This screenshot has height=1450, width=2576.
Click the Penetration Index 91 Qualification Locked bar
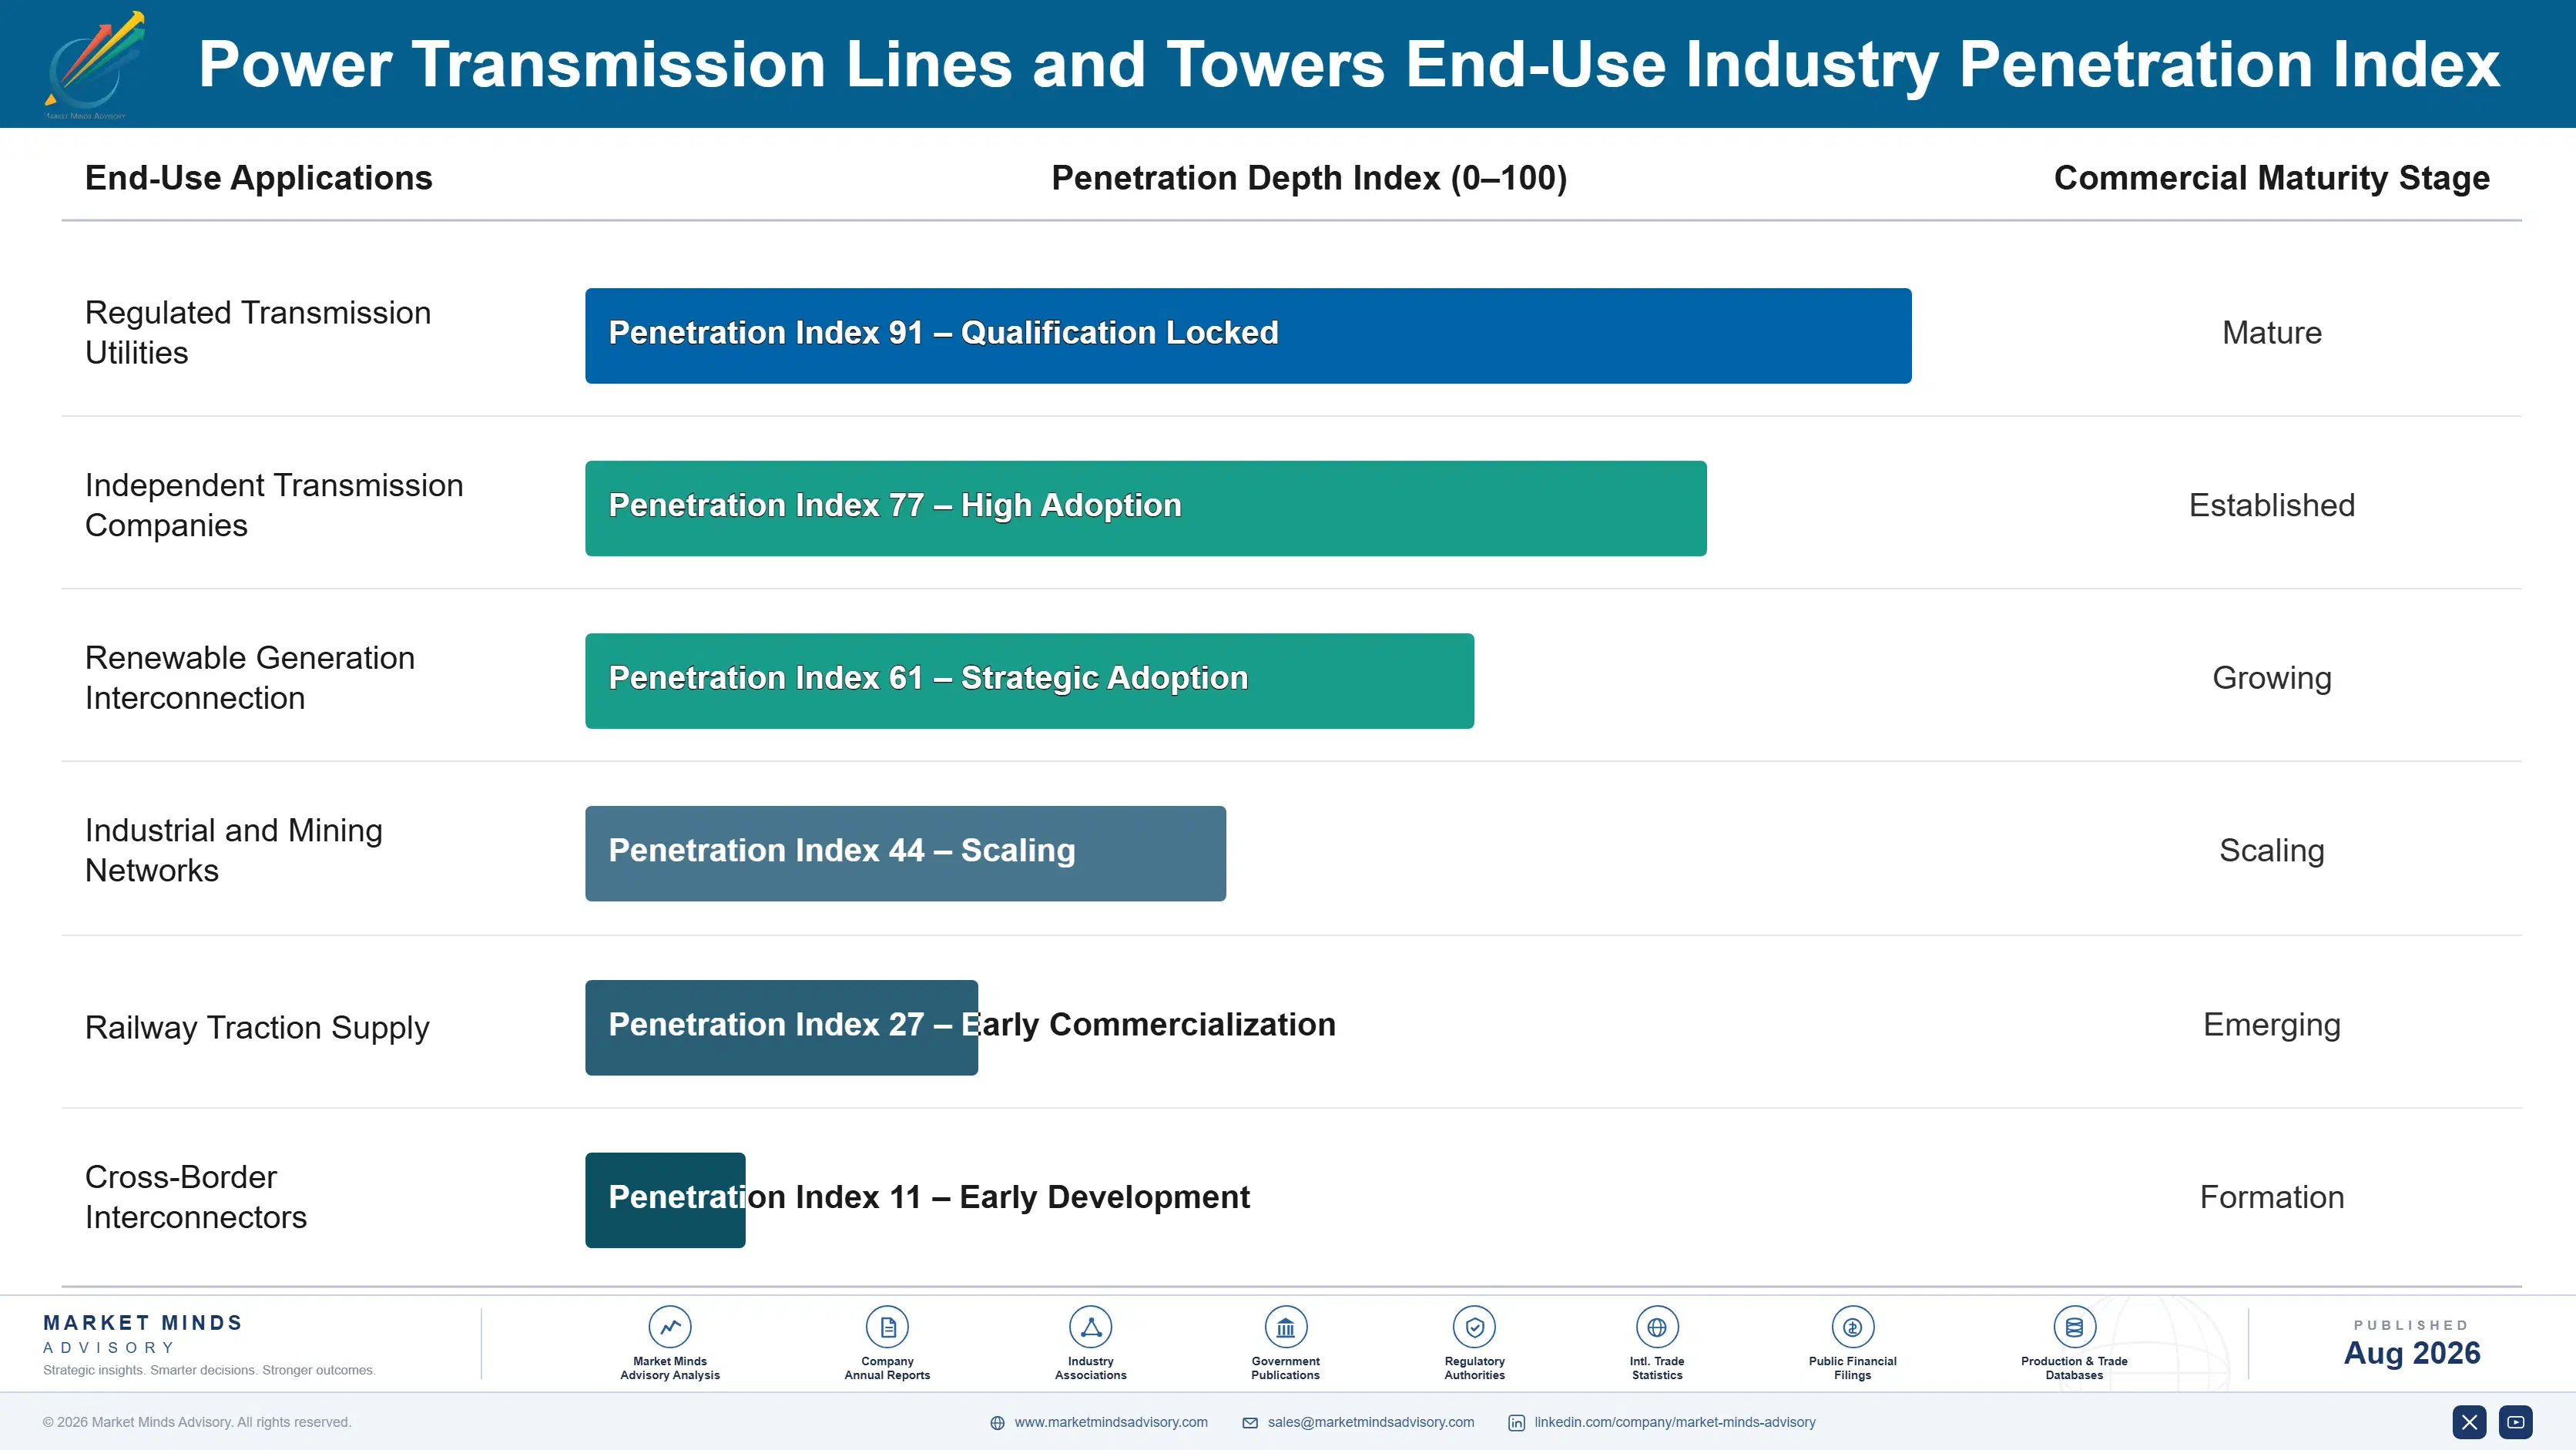pyautogui.click(x=1248, y=336)
